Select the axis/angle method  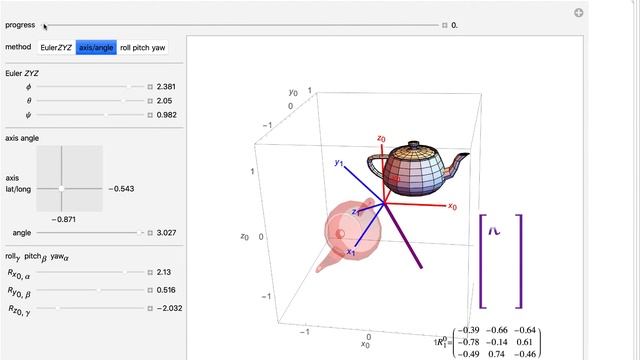coord(96,47)
